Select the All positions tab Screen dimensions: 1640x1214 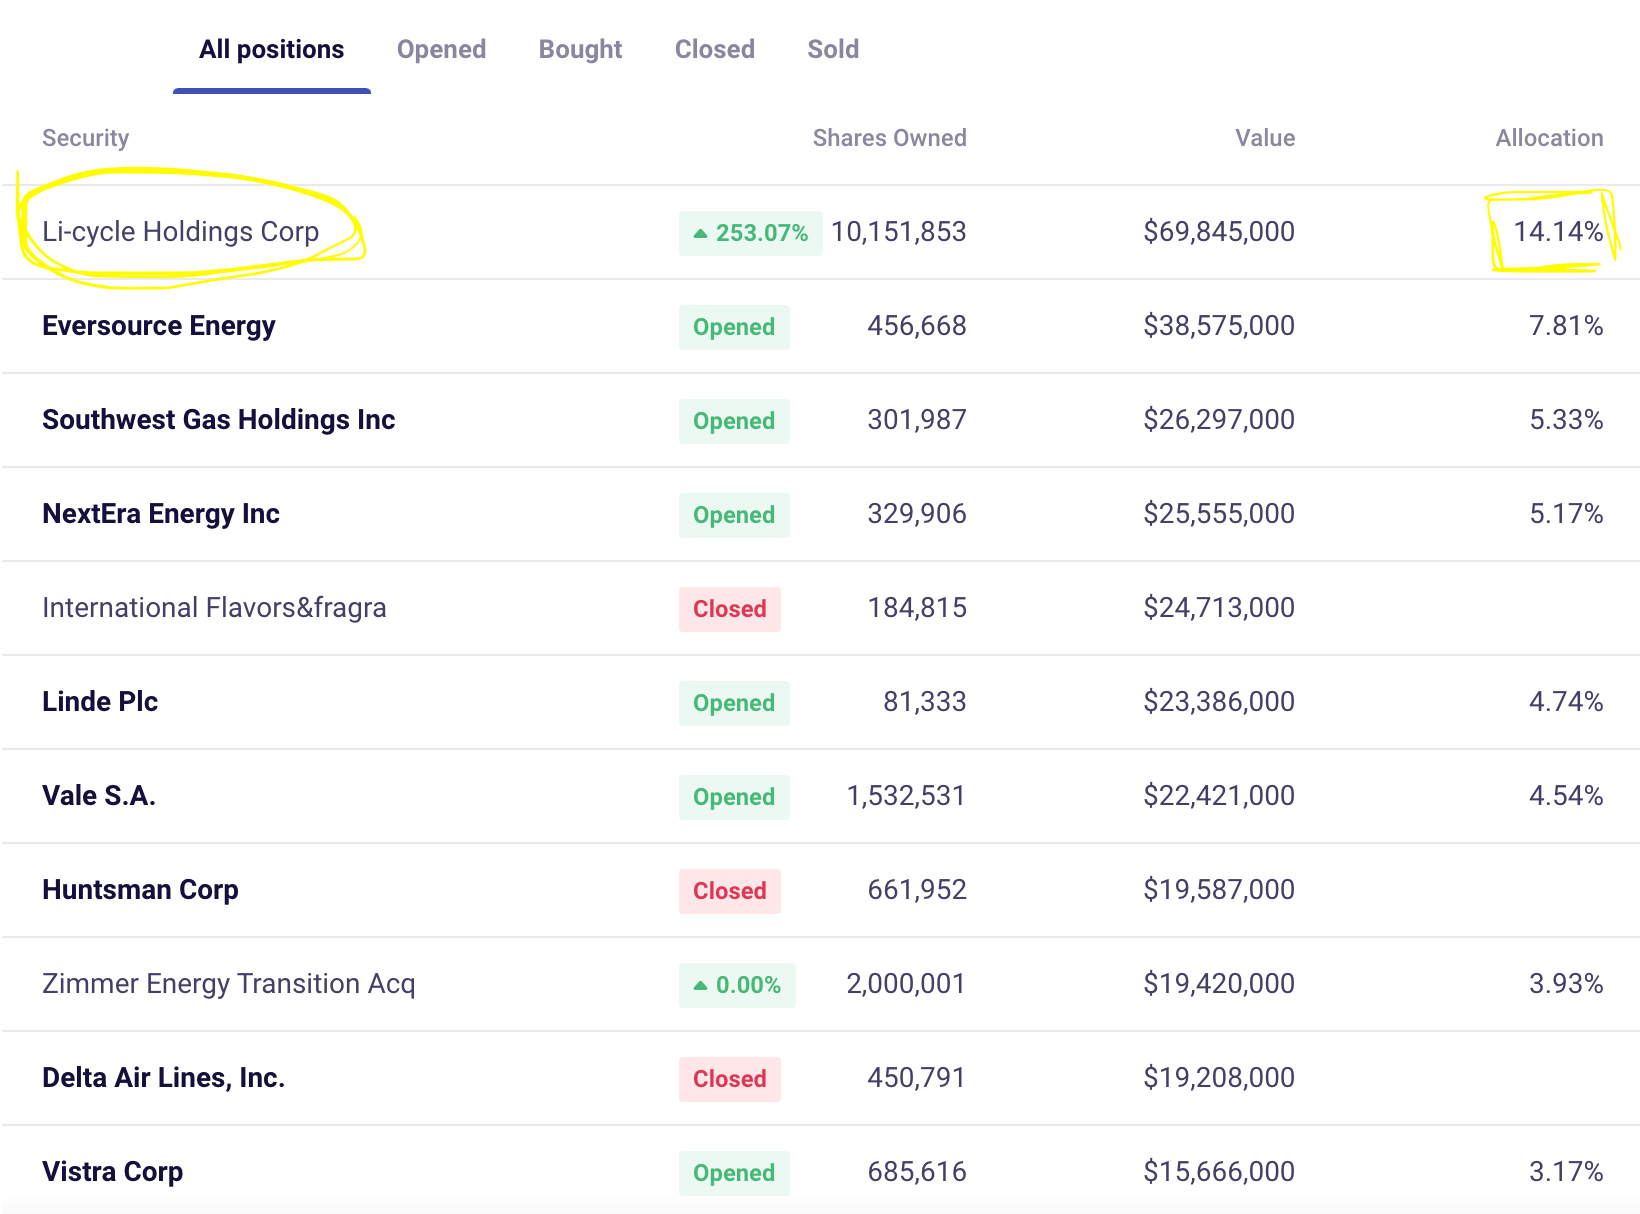tap(271, 49)
